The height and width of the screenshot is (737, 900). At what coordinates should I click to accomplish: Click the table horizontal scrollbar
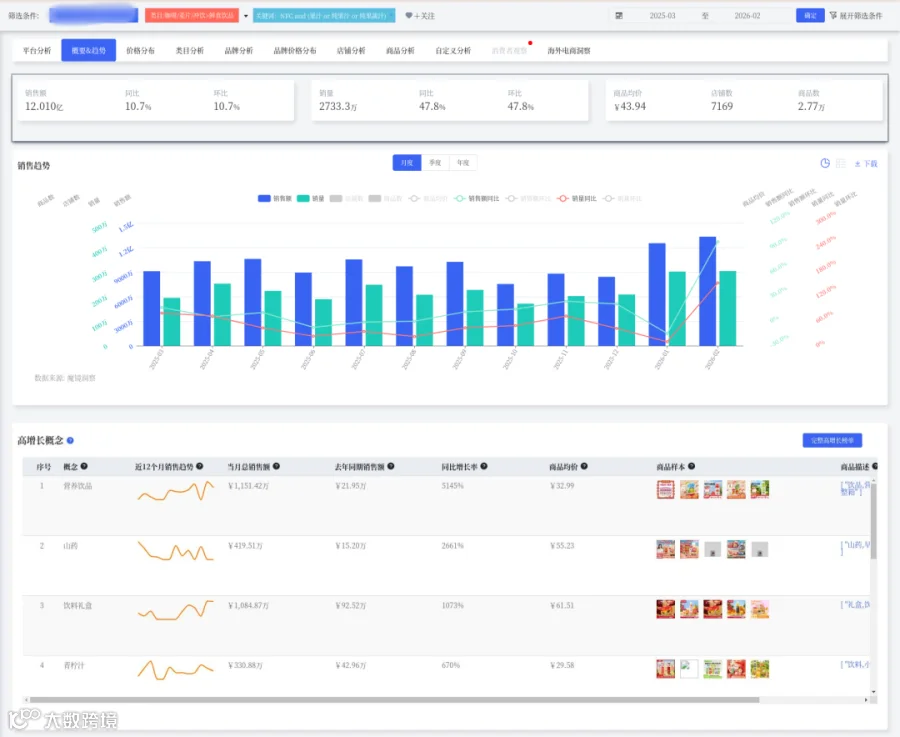(x=394, y=700)
